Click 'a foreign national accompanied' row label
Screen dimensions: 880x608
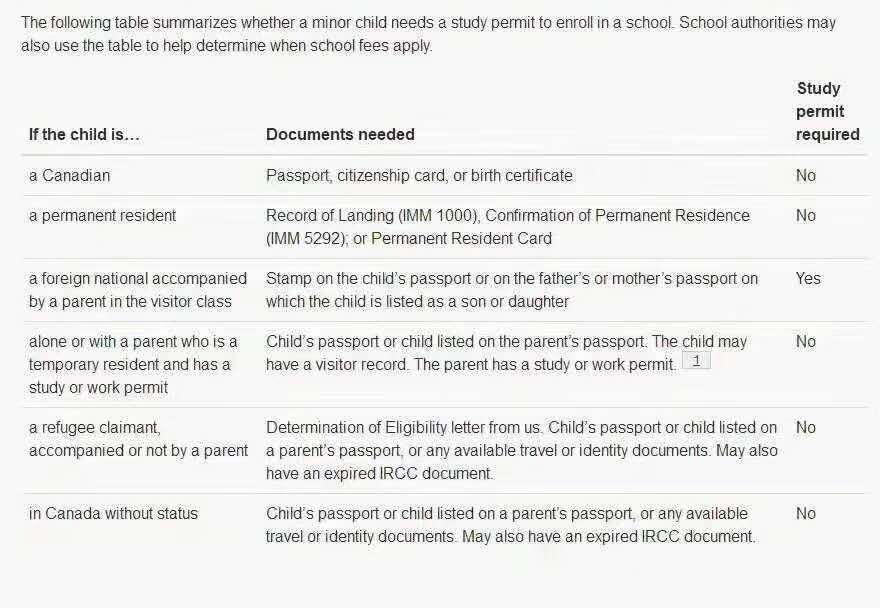pyautogui.click(x=137, y=279)
